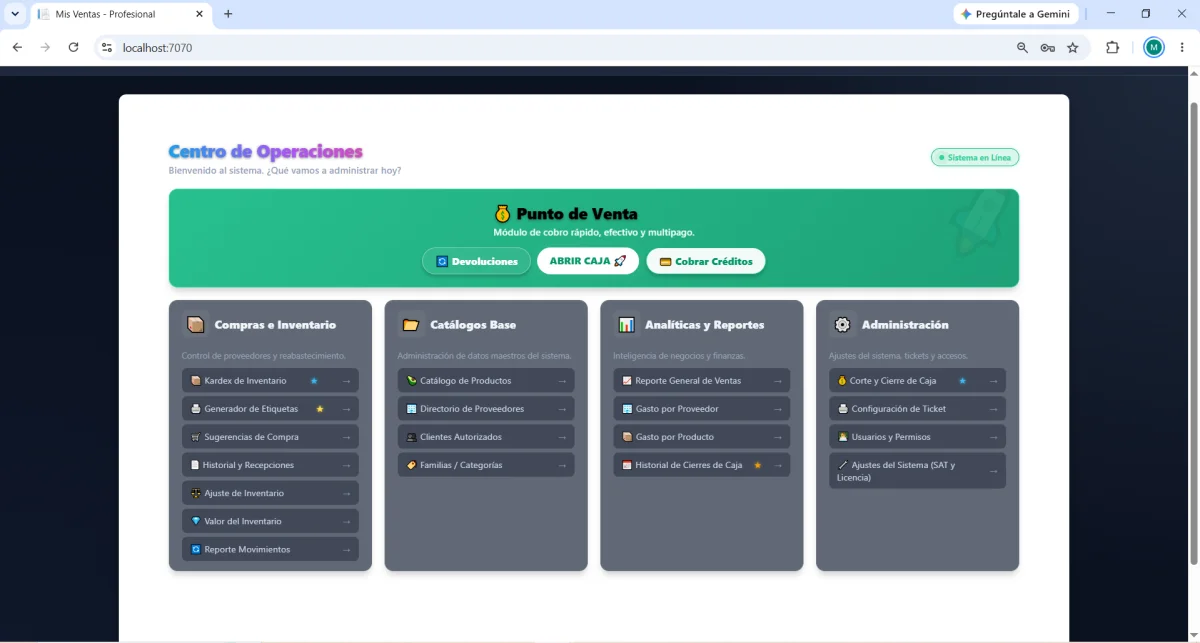Launch the Generador de Etiquetas
The width and height of the screenshot is (1200, 643).
[270, 409]
